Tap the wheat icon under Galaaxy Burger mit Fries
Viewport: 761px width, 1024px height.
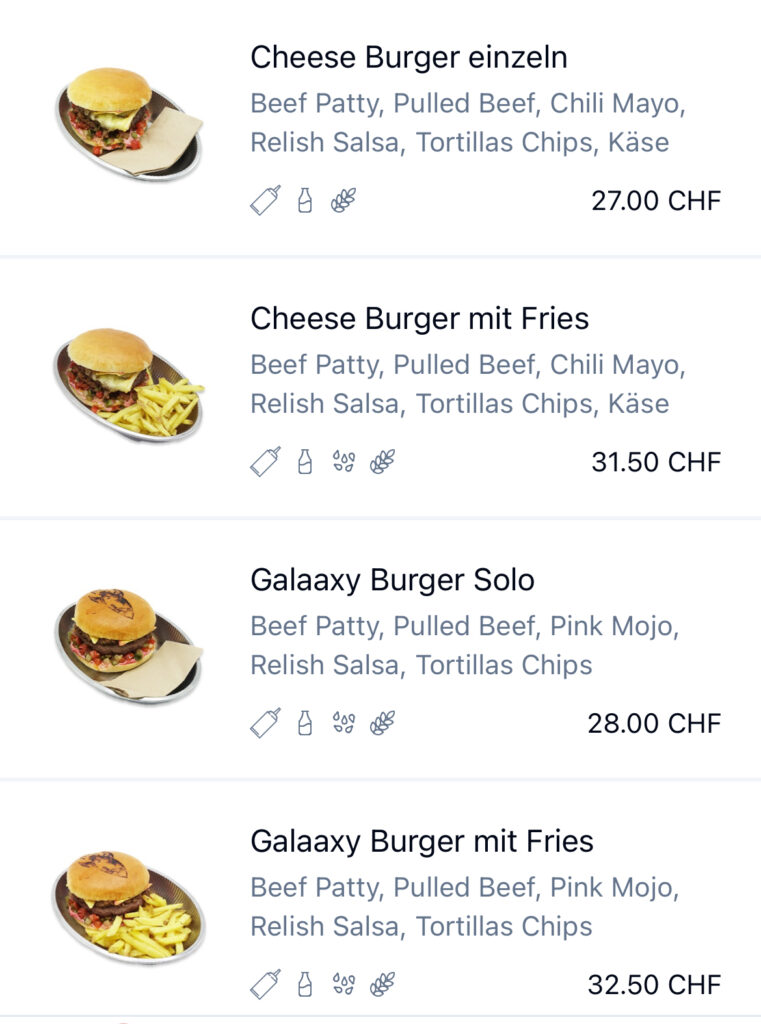point(382,984)
